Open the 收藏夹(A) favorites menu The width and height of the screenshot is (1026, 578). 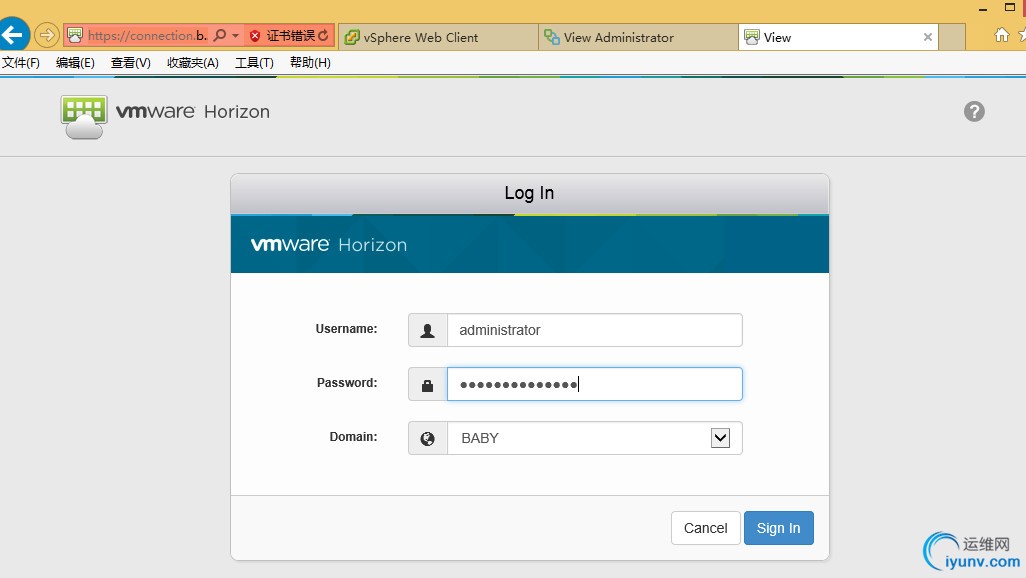[x=192, y=63]
